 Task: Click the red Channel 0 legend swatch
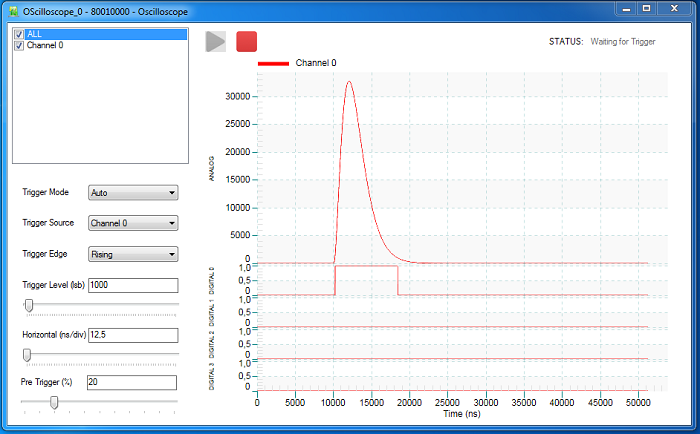[273, 64]
